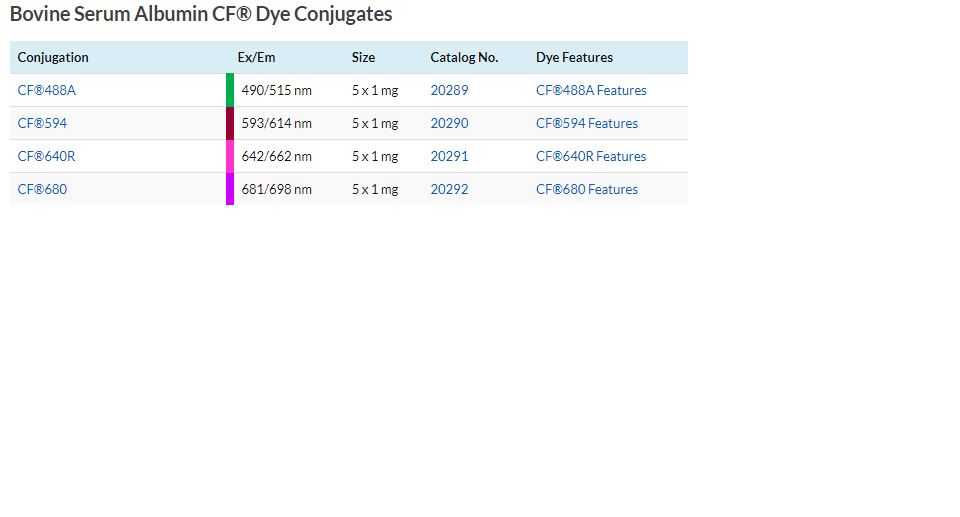Click catalog number 20291
The image size is (960, 517).
[449, 156]
